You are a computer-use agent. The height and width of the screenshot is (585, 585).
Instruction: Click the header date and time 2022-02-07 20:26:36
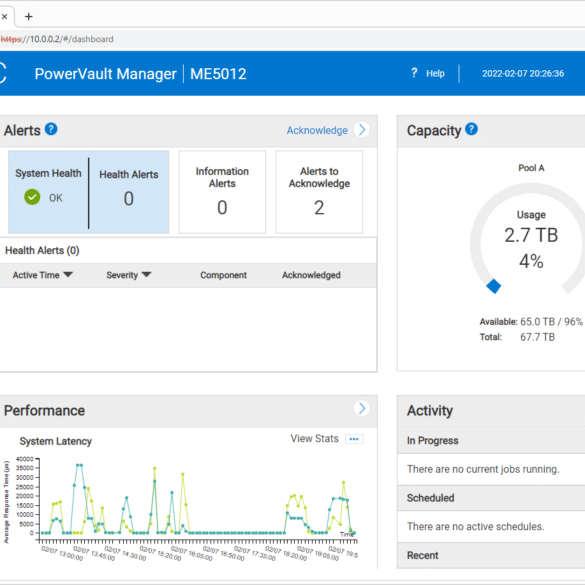coord(523,73)
